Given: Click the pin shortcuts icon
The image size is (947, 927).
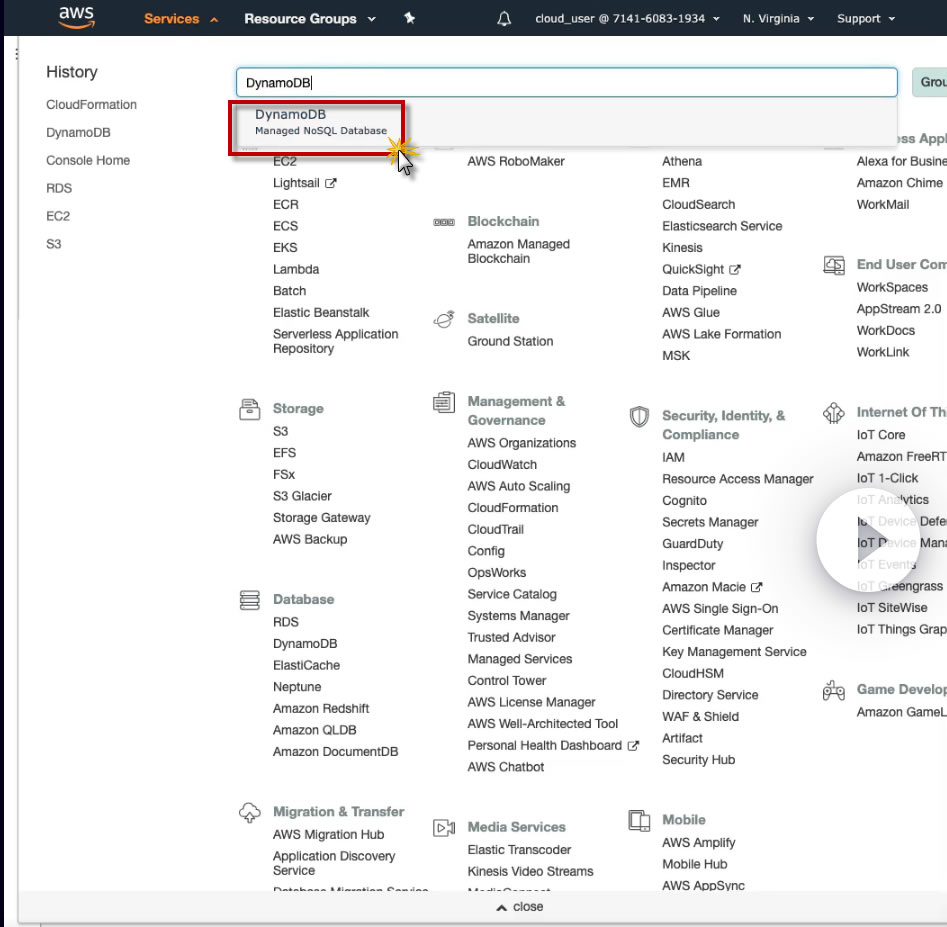Looking at the screenshot, I should 409,18.
